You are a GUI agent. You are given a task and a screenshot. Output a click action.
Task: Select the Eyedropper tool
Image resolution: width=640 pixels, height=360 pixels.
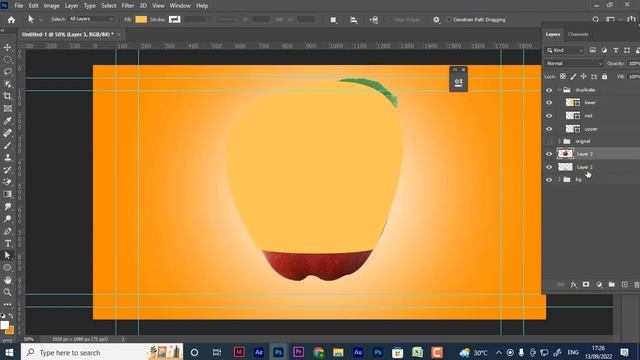coord(7,121)
